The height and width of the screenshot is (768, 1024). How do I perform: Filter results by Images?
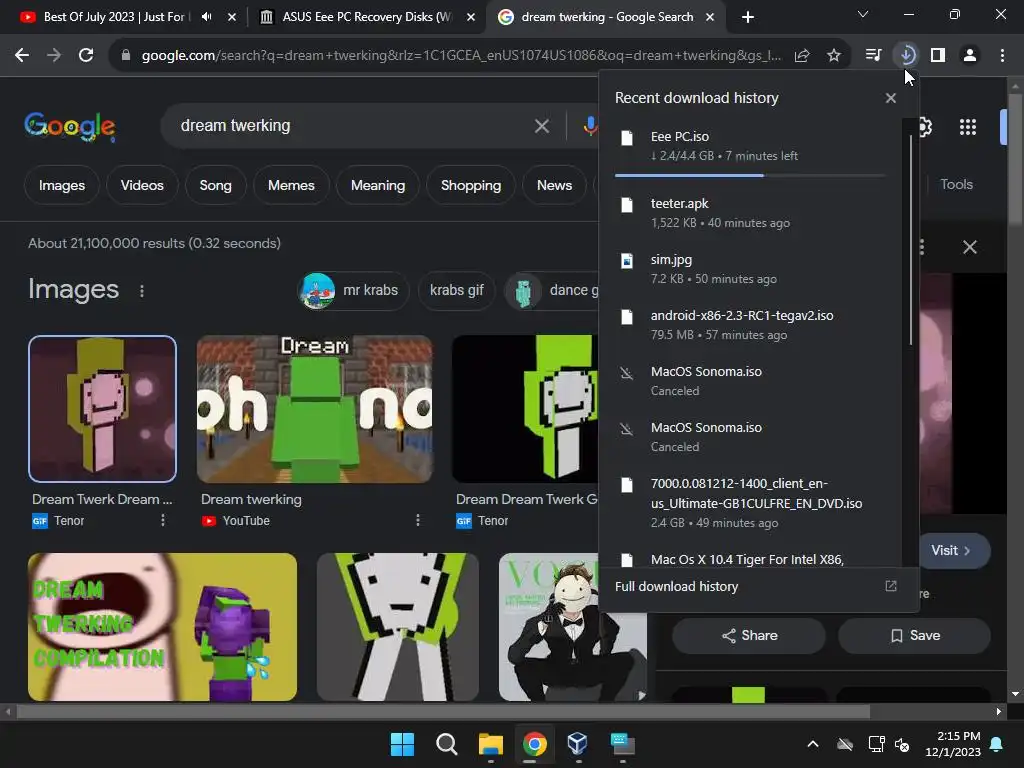pos(61,185)
